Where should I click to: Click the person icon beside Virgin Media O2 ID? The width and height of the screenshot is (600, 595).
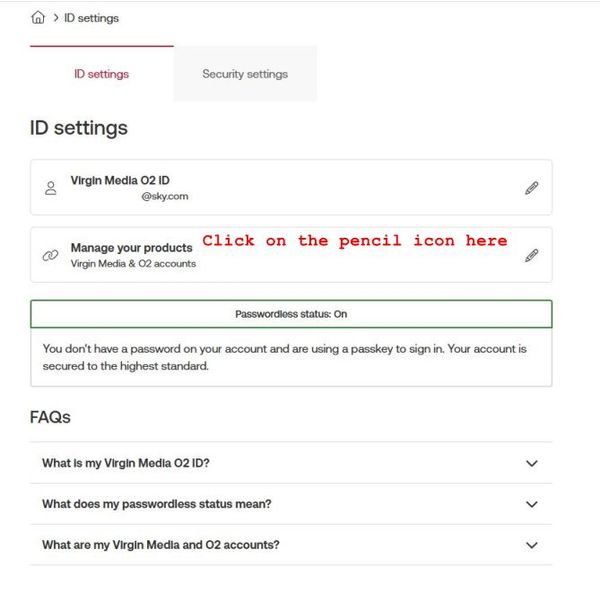click(51, 188)
